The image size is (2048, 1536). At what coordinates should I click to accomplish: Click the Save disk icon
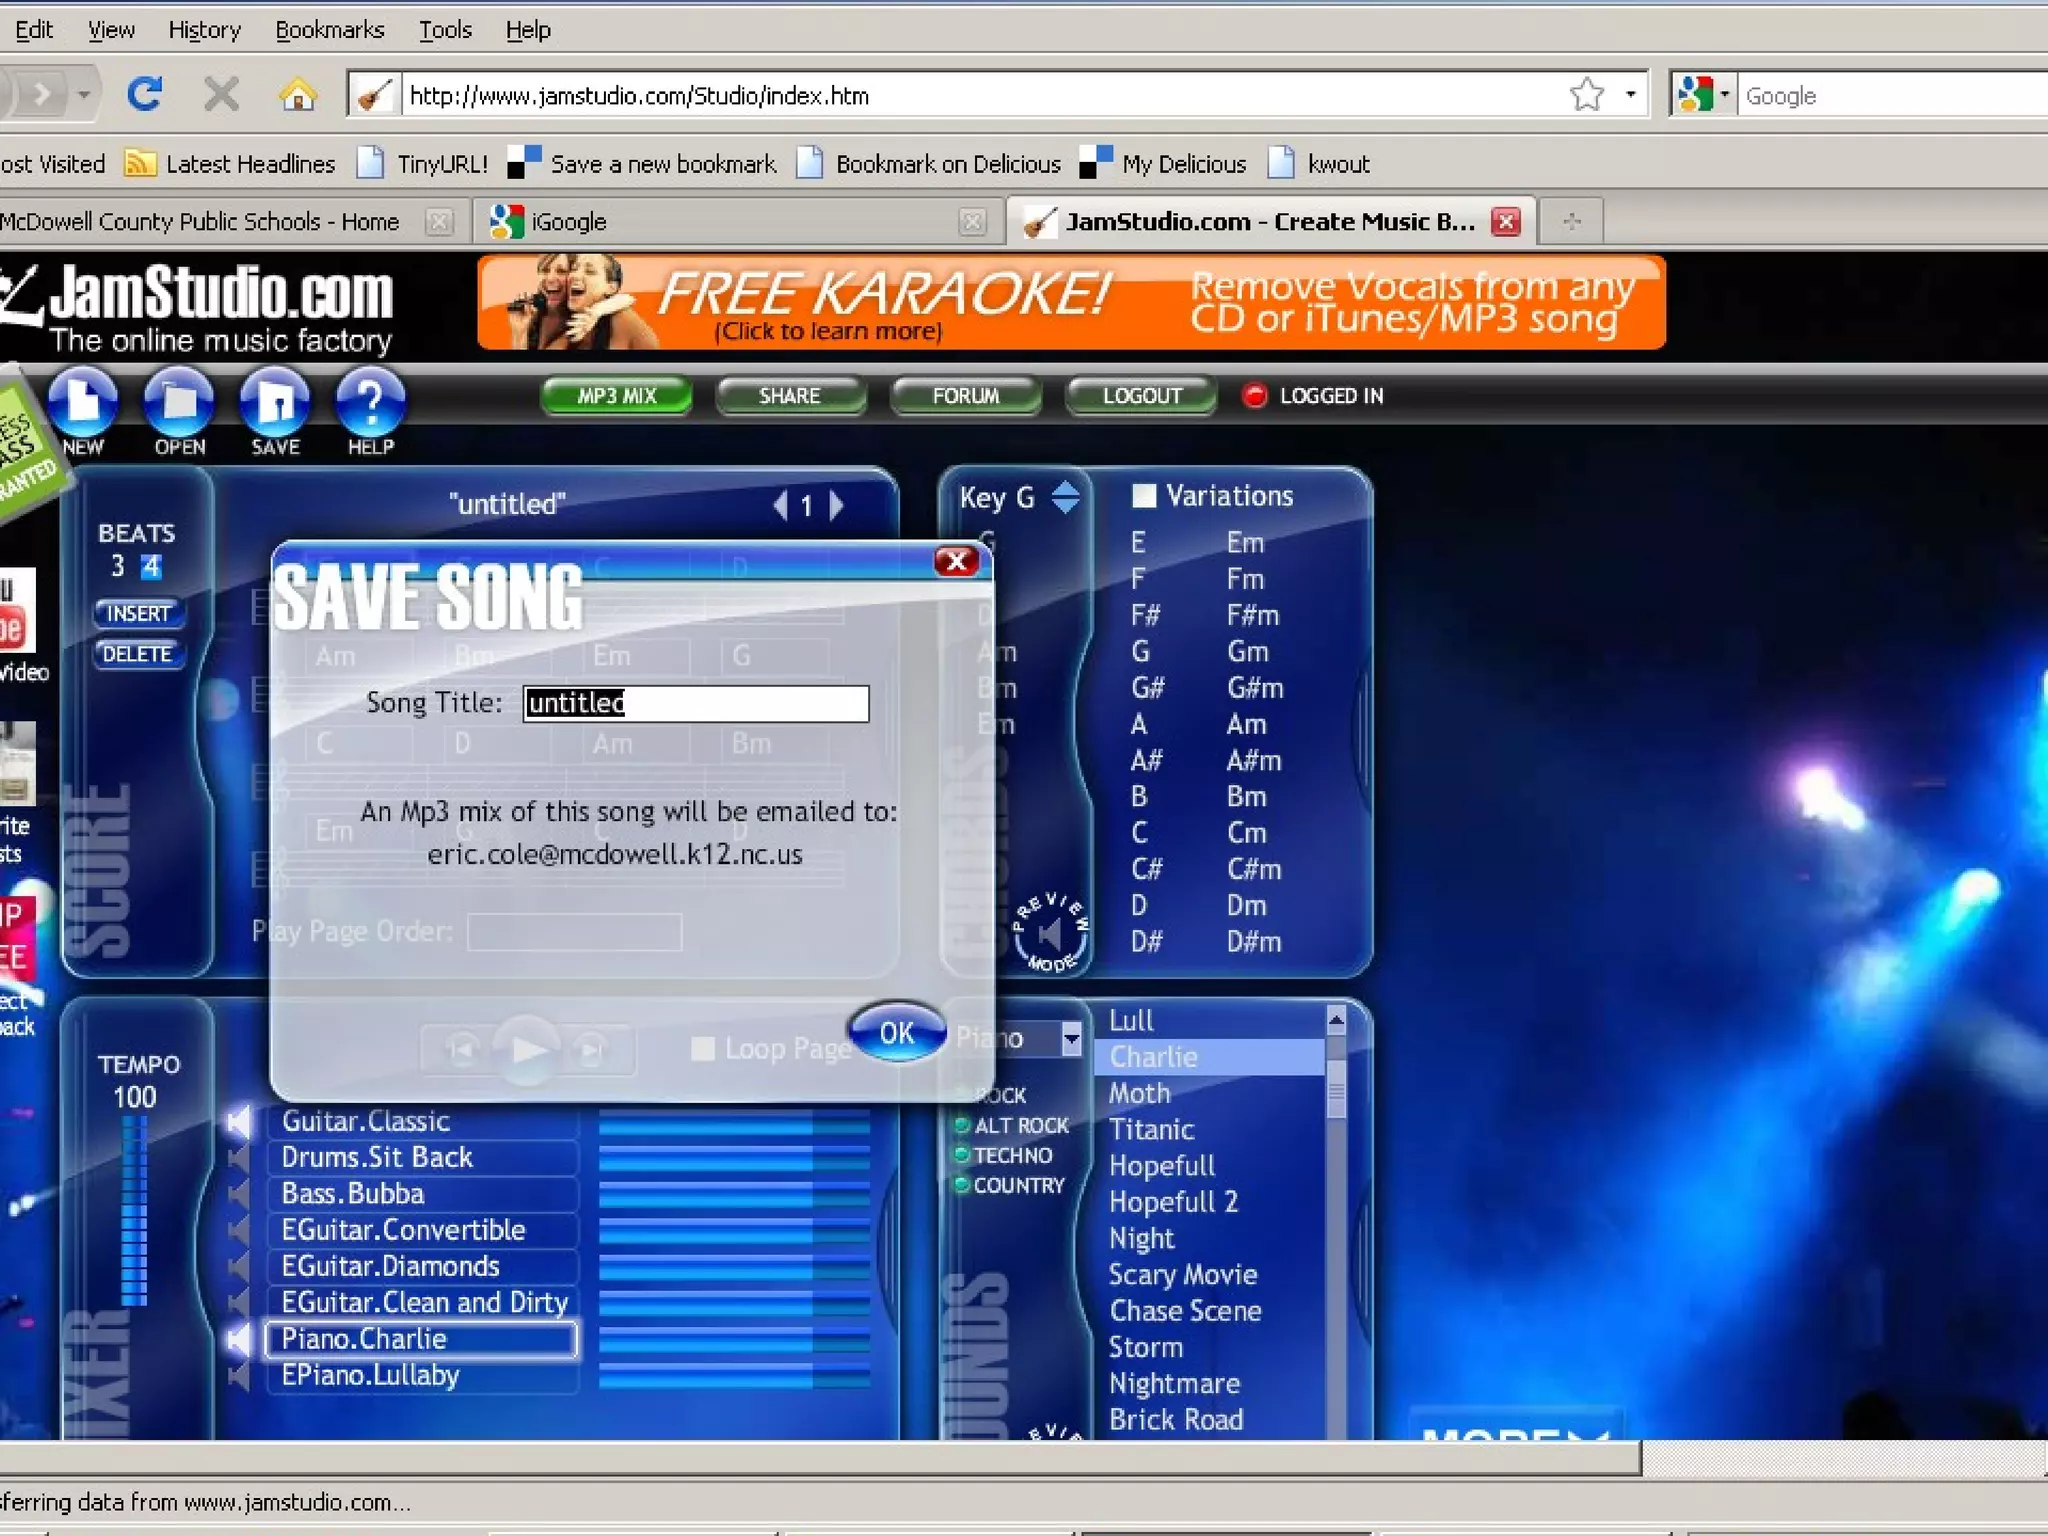(x=275, y=402)
